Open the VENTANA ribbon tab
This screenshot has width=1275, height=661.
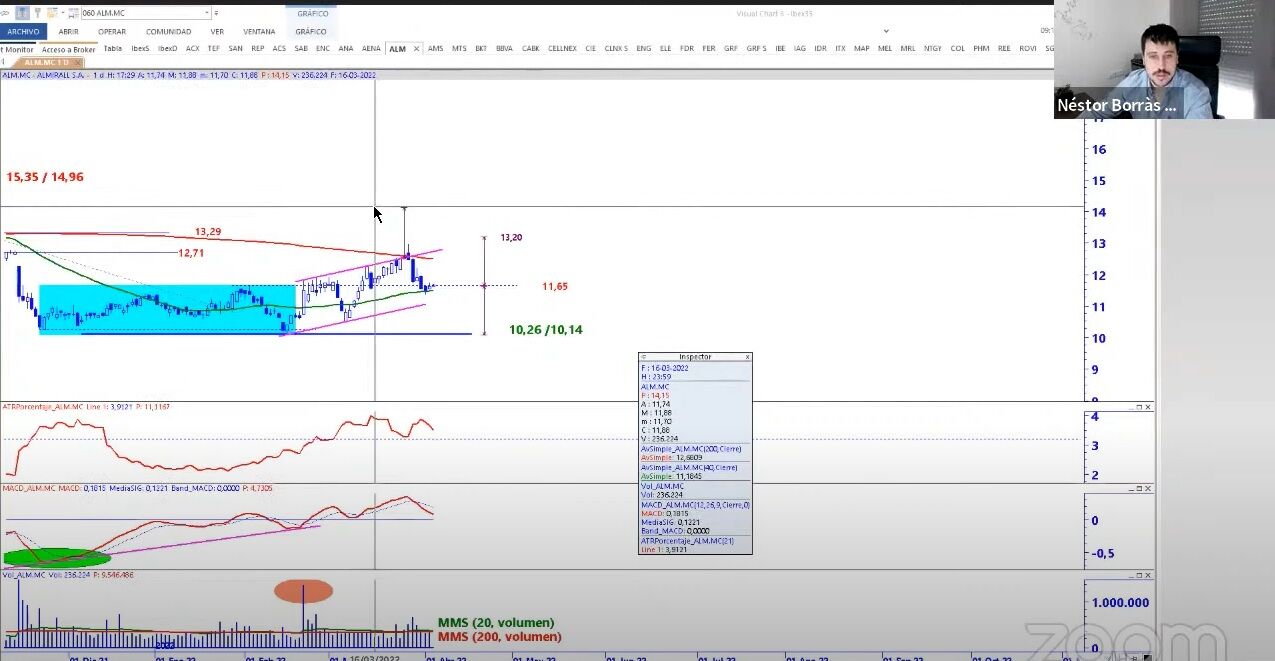tap(259, 31)
